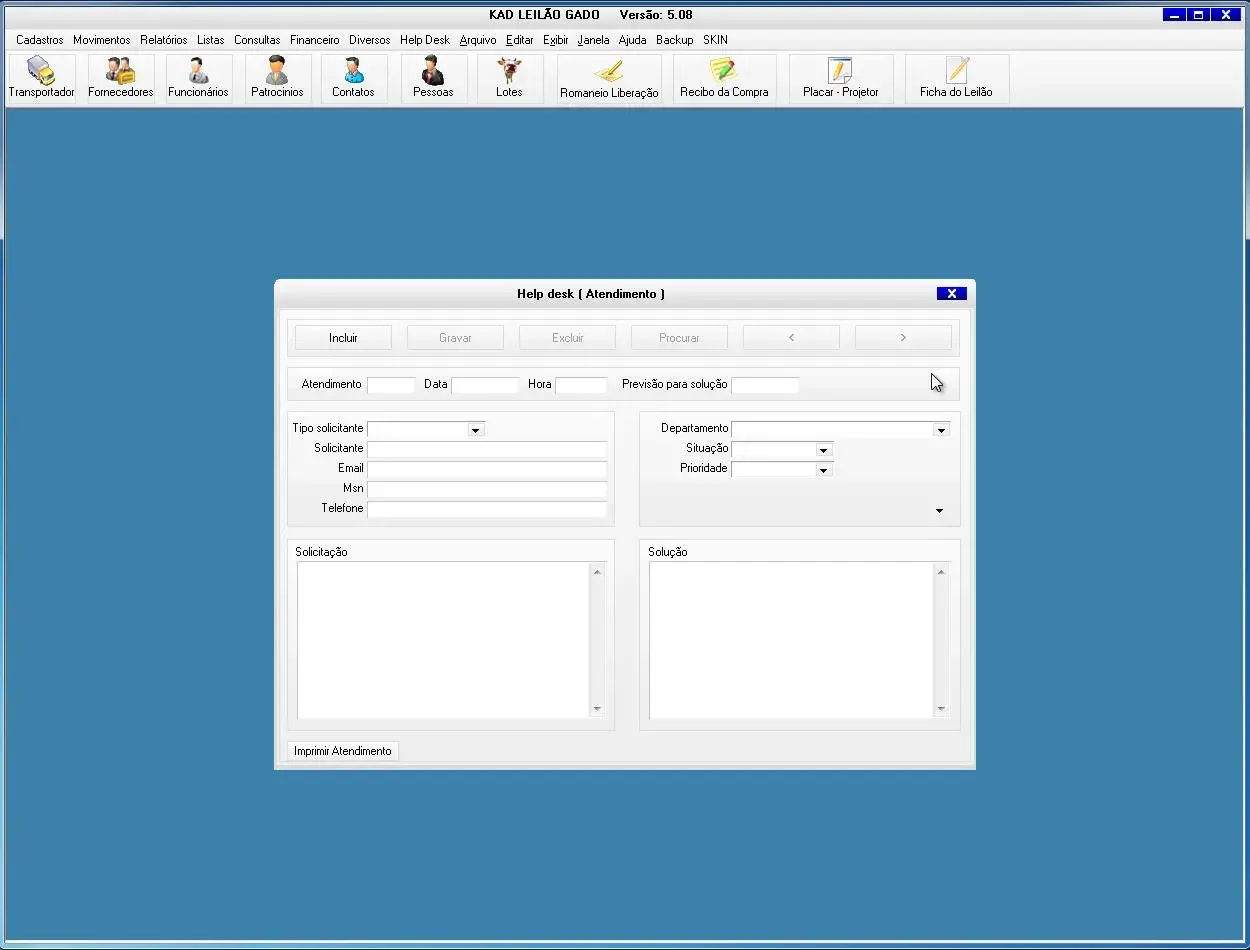This screenshot has width=1250, height=950.
Task: Open the Diversos menu
Action: point(369,40)
